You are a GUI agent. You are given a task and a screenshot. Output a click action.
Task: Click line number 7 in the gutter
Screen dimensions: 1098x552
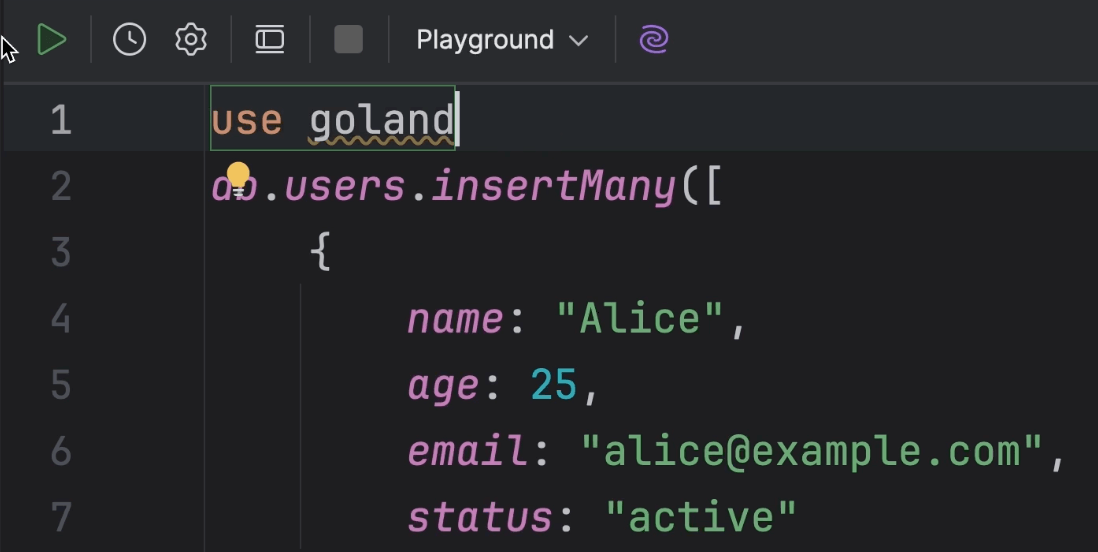(x=60, y=518)
